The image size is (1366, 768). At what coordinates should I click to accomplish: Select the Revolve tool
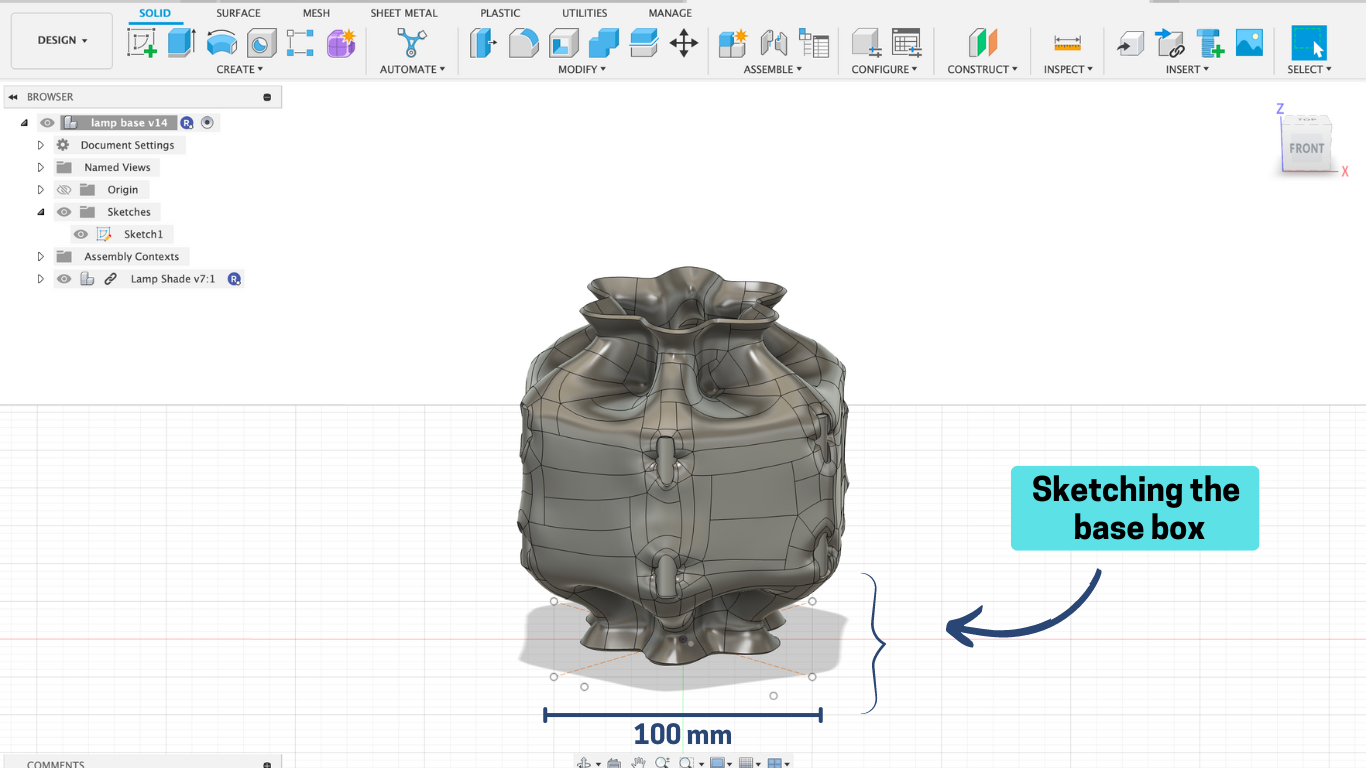221,43
